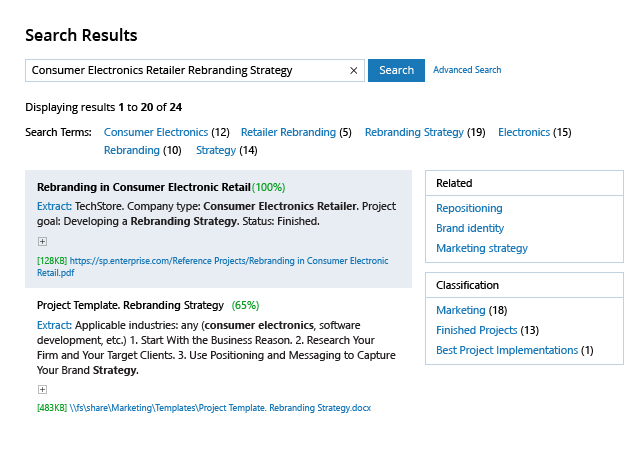Go to Marketing strategy related topic

pos(482,248)
